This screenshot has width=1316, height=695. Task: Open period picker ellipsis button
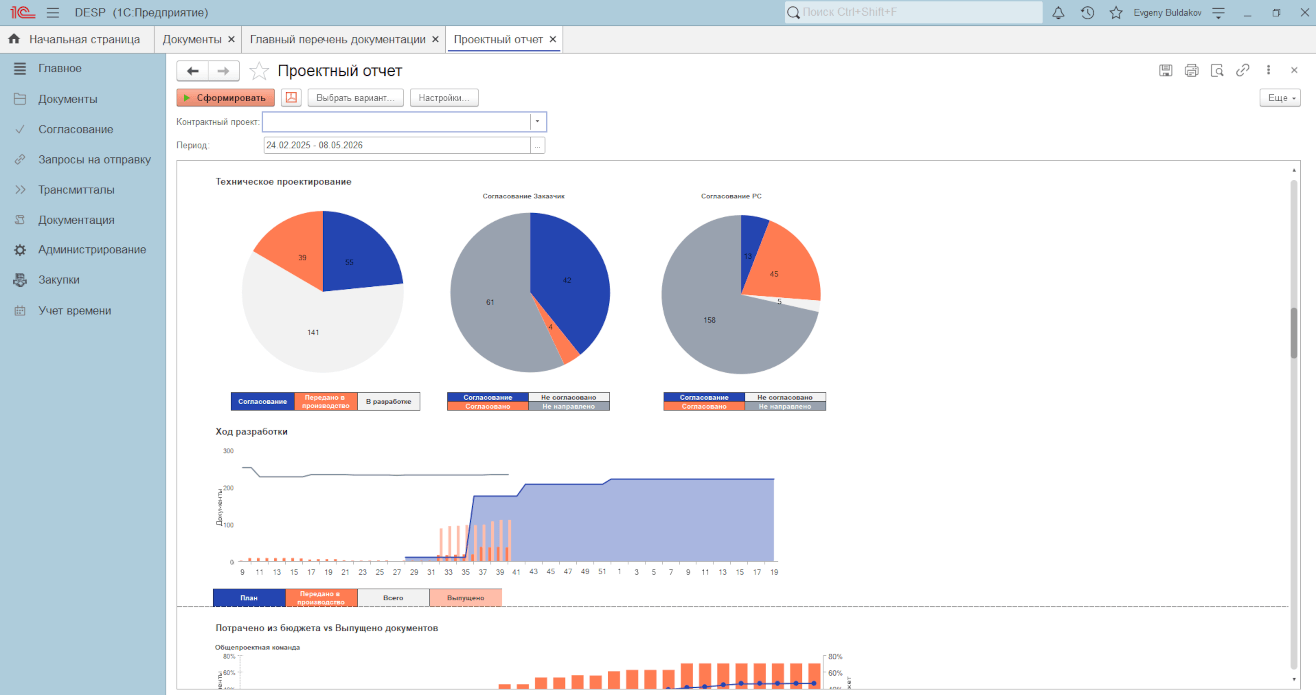tap(538, 145)
